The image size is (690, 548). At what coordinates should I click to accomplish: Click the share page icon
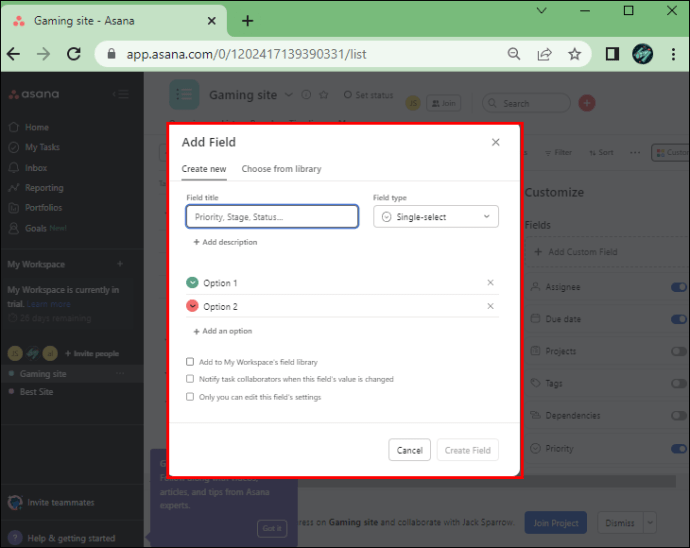point(544,54)
